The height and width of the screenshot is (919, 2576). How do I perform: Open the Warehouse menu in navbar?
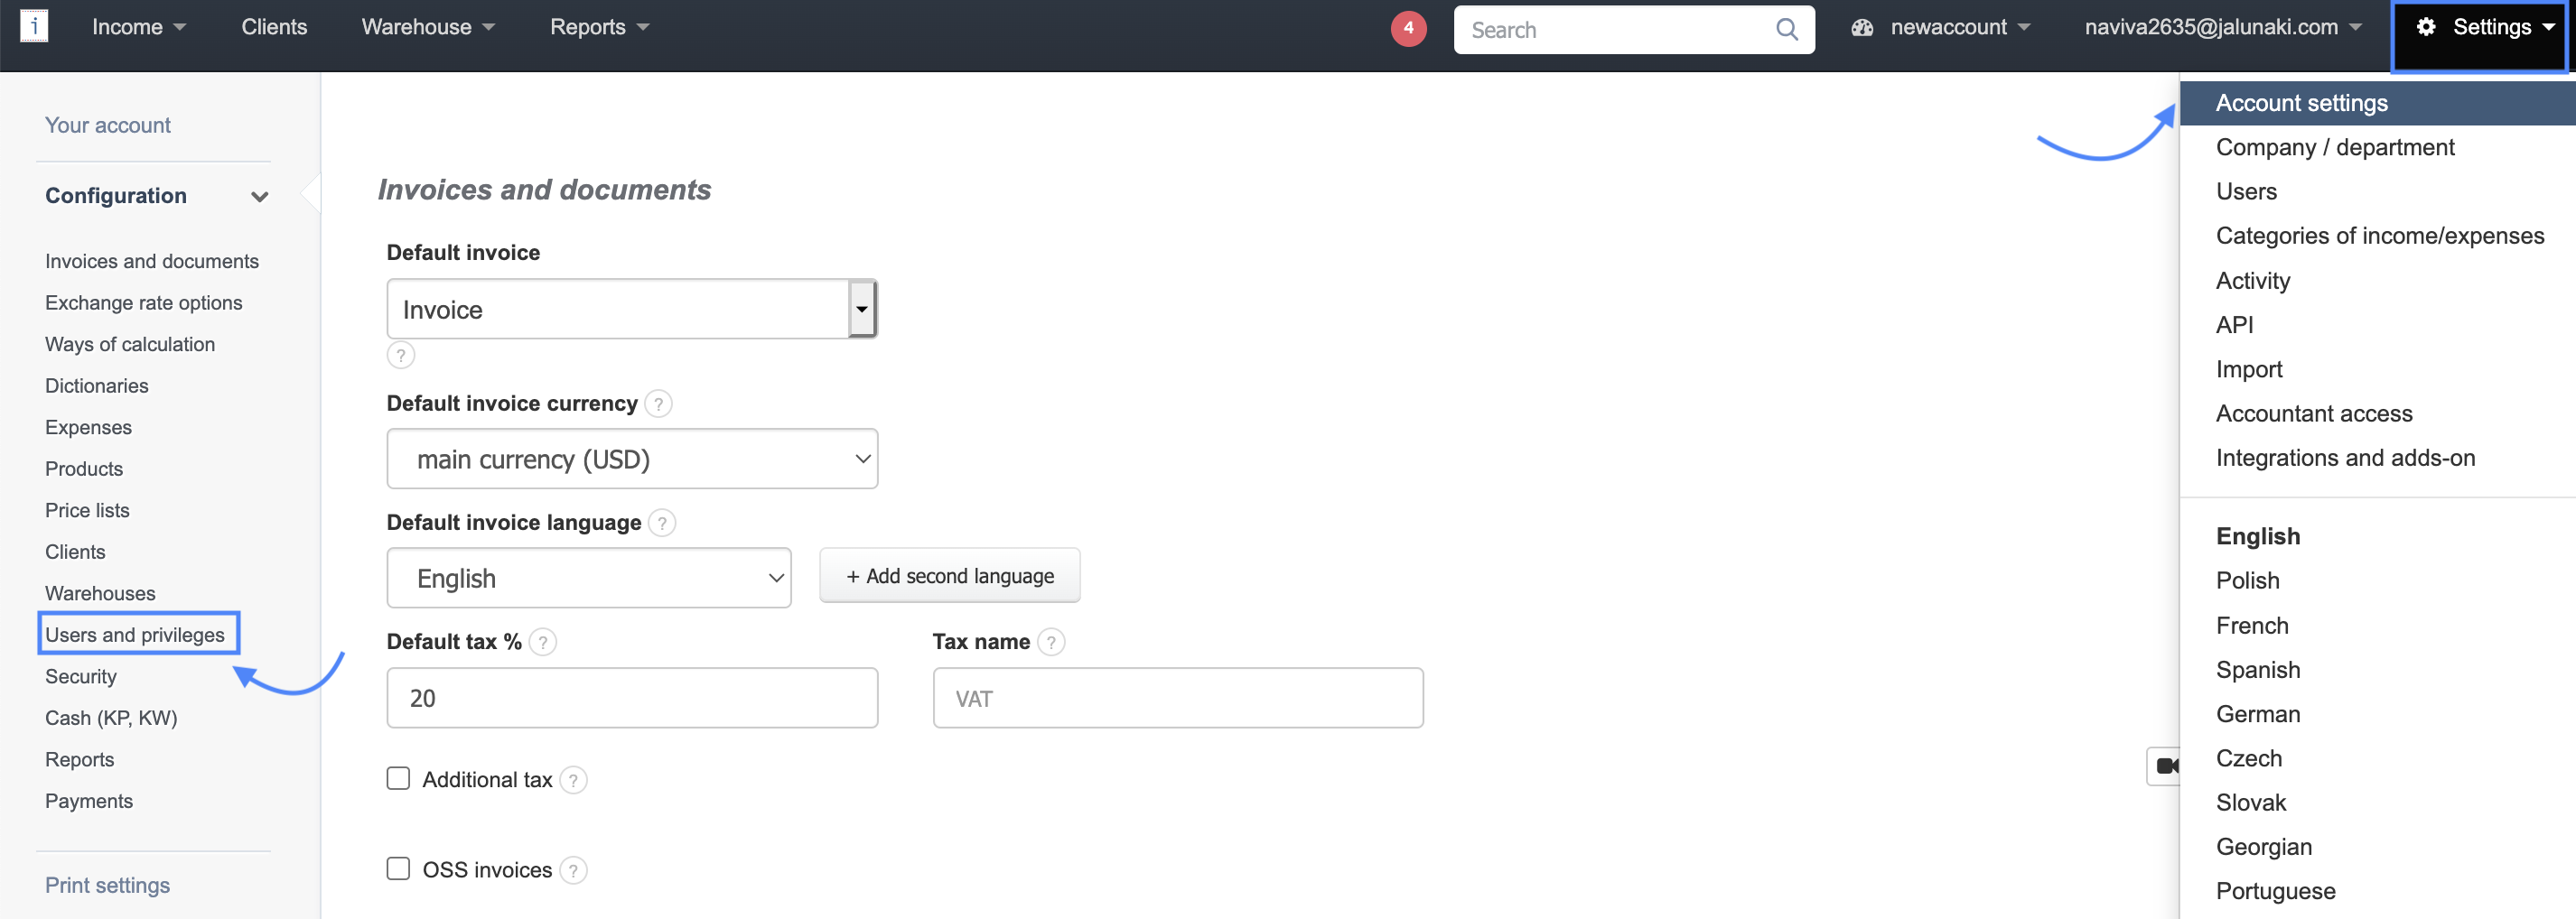click(x=427, y=27)
